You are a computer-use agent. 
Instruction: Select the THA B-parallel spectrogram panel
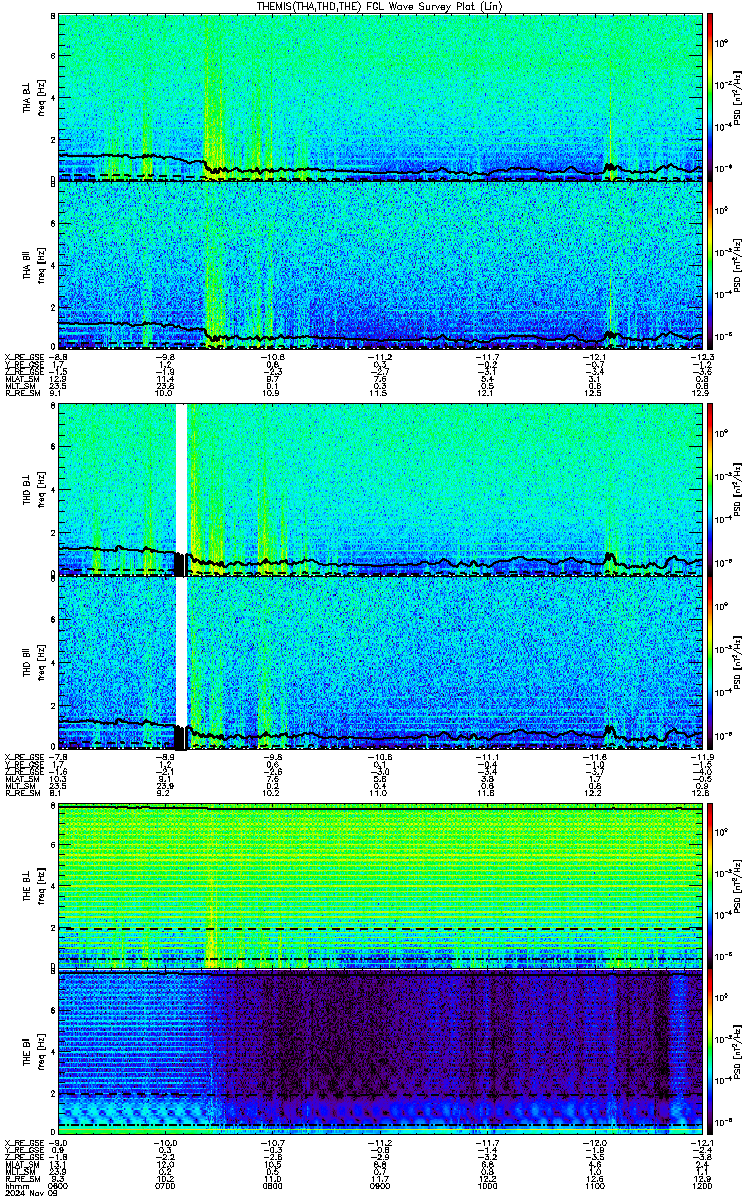click(380, 266)
